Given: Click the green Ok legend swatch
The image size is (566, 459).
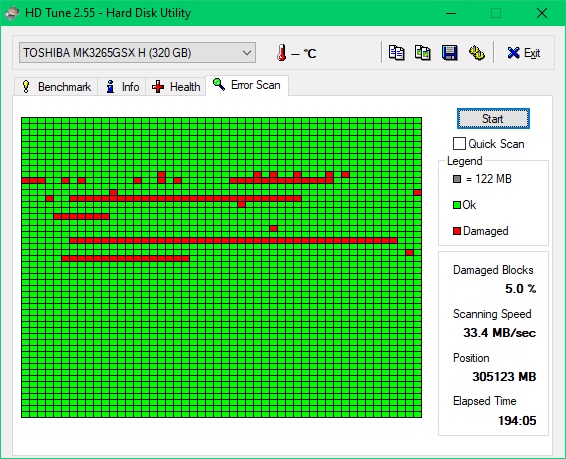Looking at the screenshot, I should pos(457,205).
